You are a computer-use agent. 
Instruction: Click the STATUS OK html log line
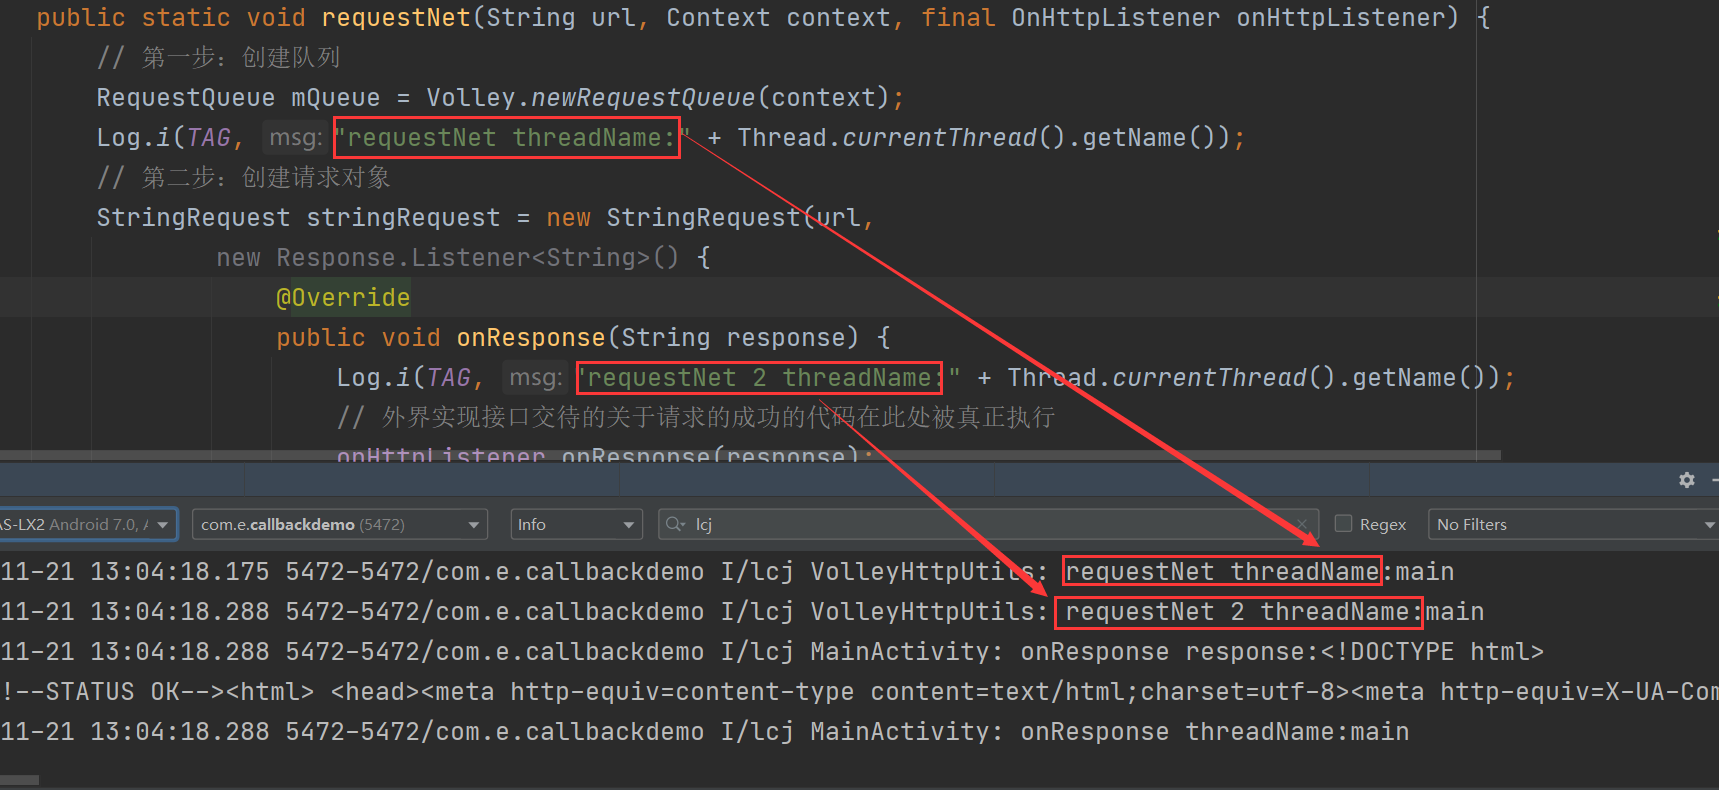pyautogui.click(x=859, y=692)
